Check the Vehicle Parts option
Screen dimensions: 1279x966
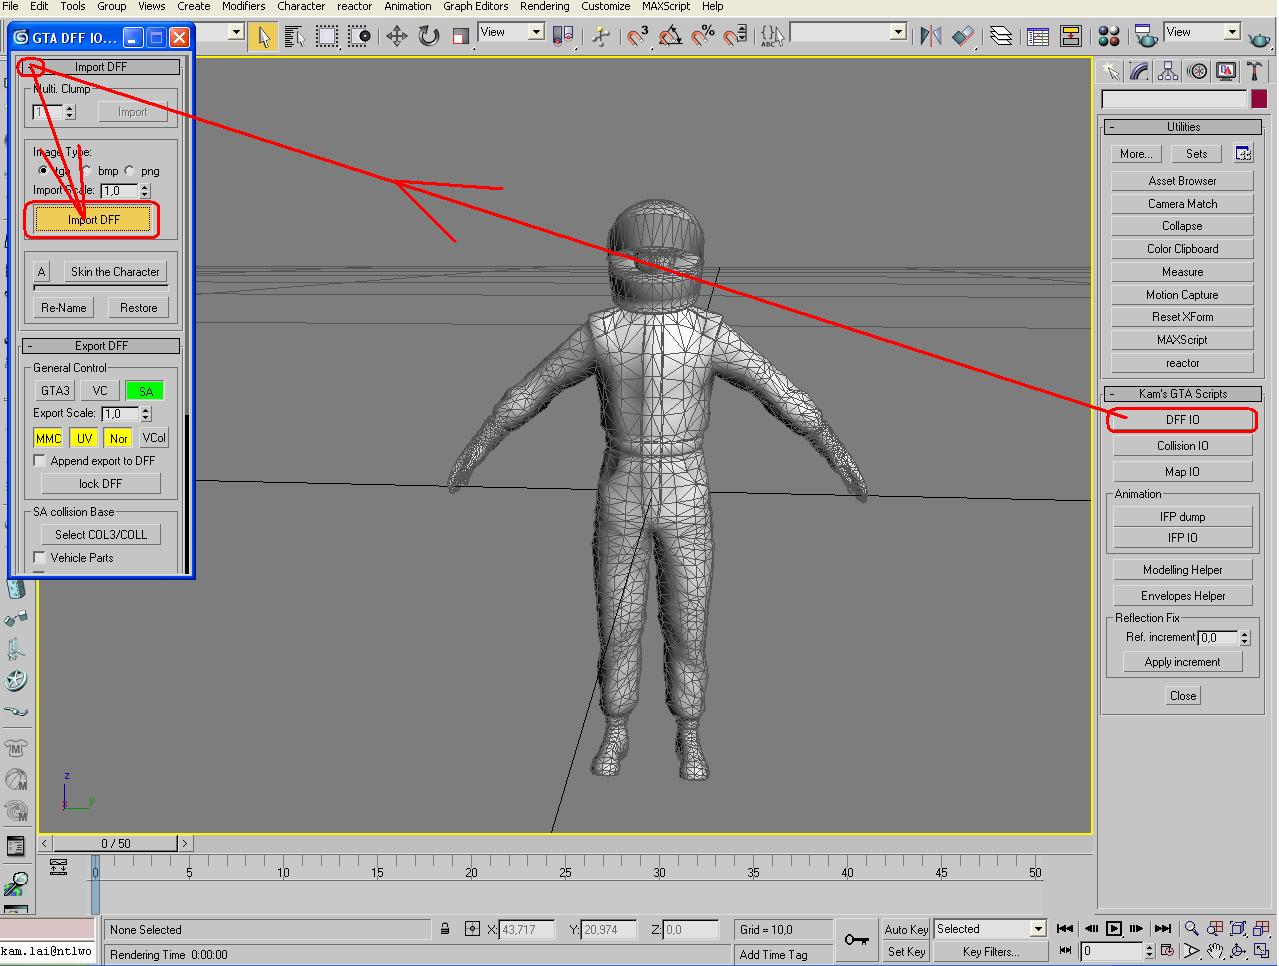pyautogui.click(x=40, y=558)
